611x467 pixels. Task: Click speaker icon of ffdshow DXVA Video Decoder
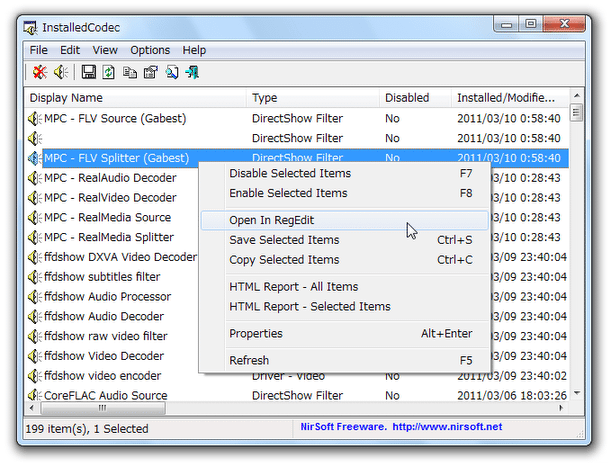click(x=35, y=257)
